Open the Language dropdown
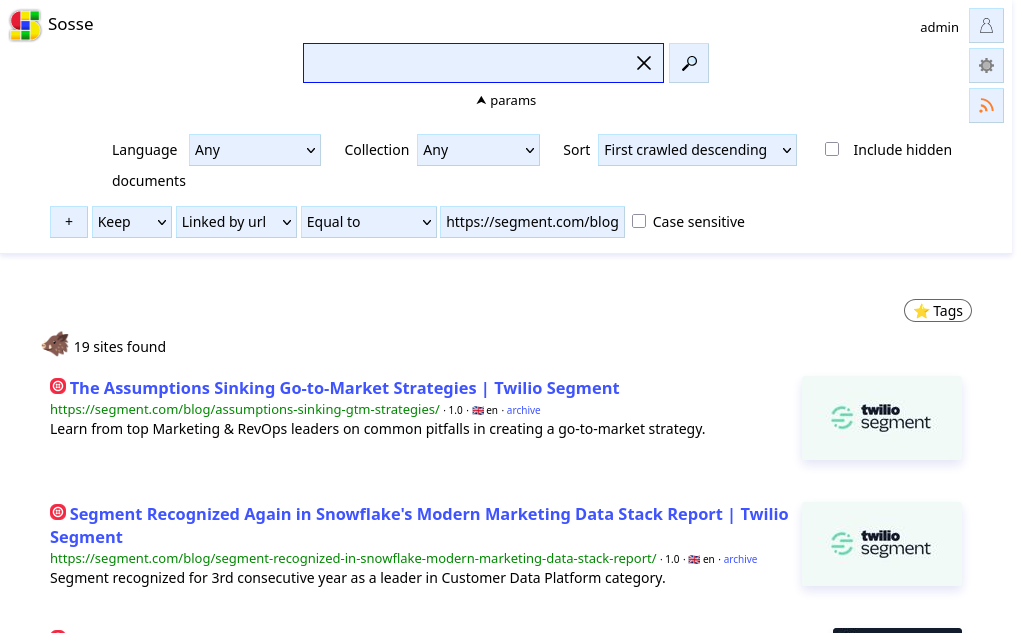Image resolution: width=1024 pixels, height=633 pixels. point(255,150)
